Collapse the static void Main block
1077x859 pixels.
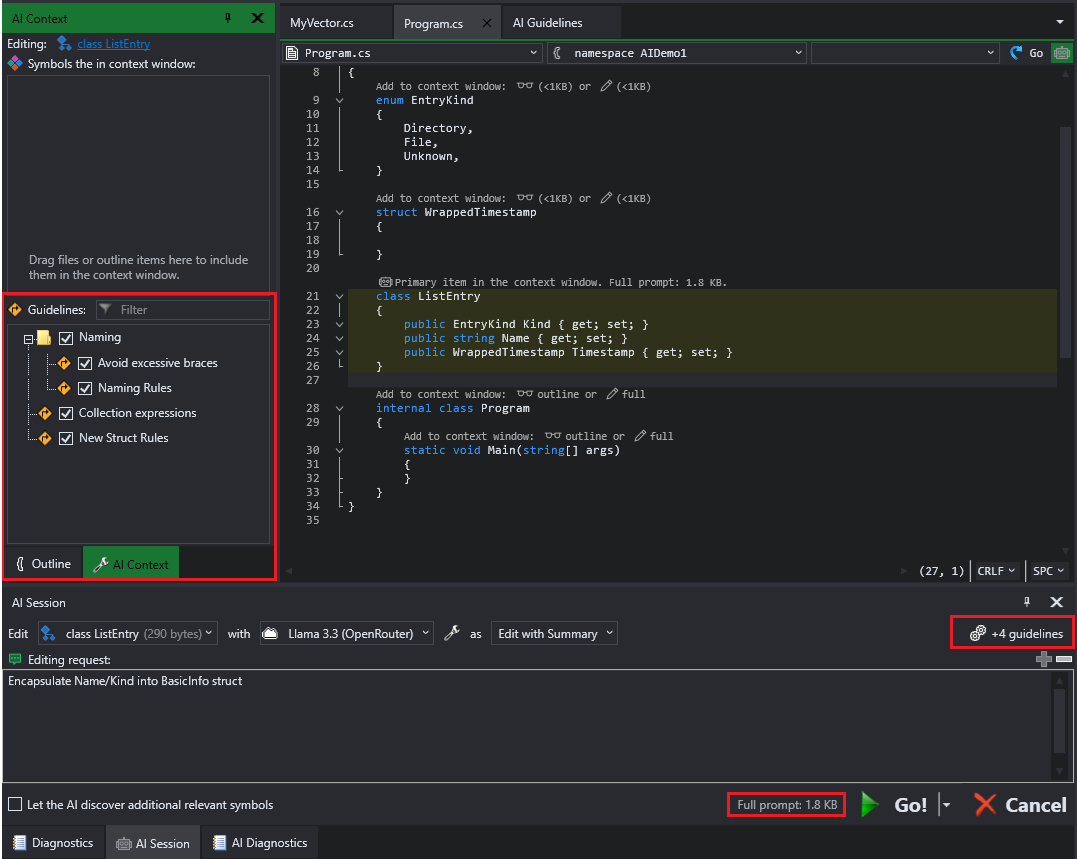tap(339, 450)
